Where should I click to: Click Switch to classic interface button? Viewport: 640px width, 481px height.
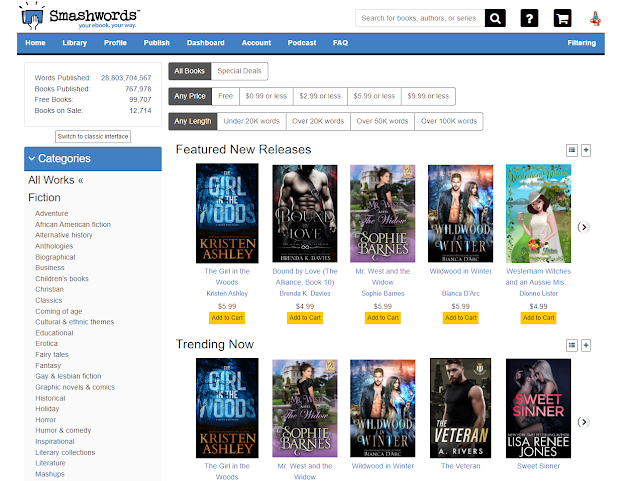tap(93, 136)
